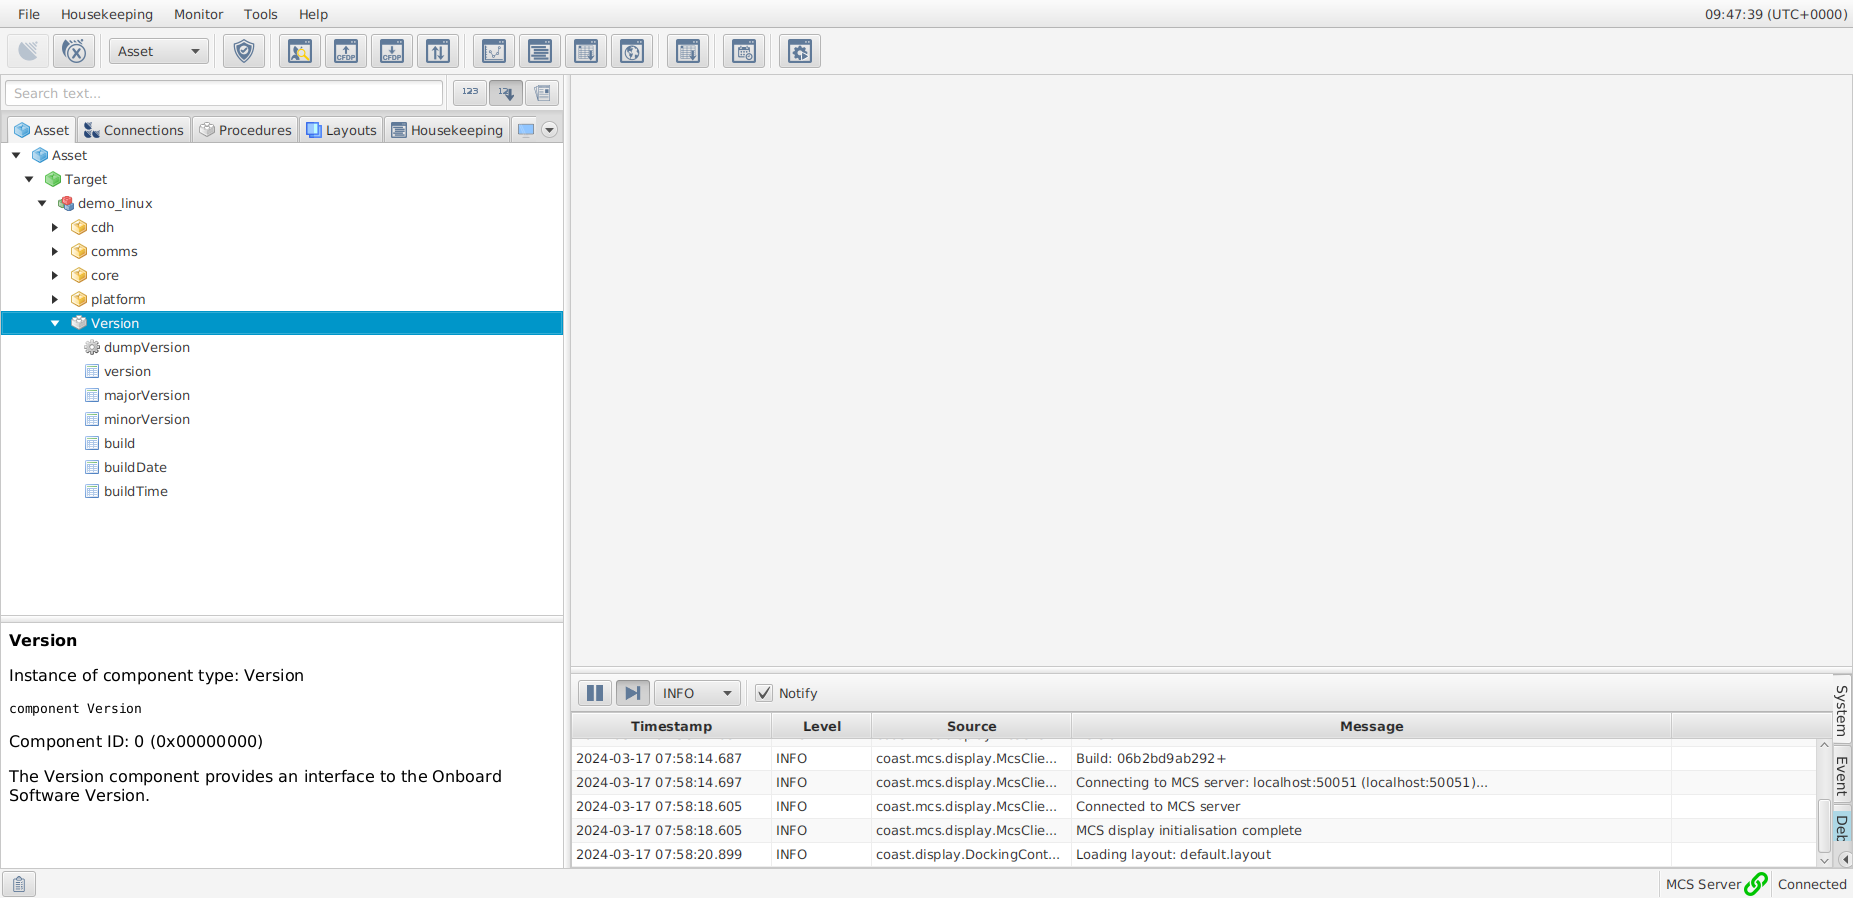Open the table download window icon left of globe

pyautogui.click(x=586, y=51)
